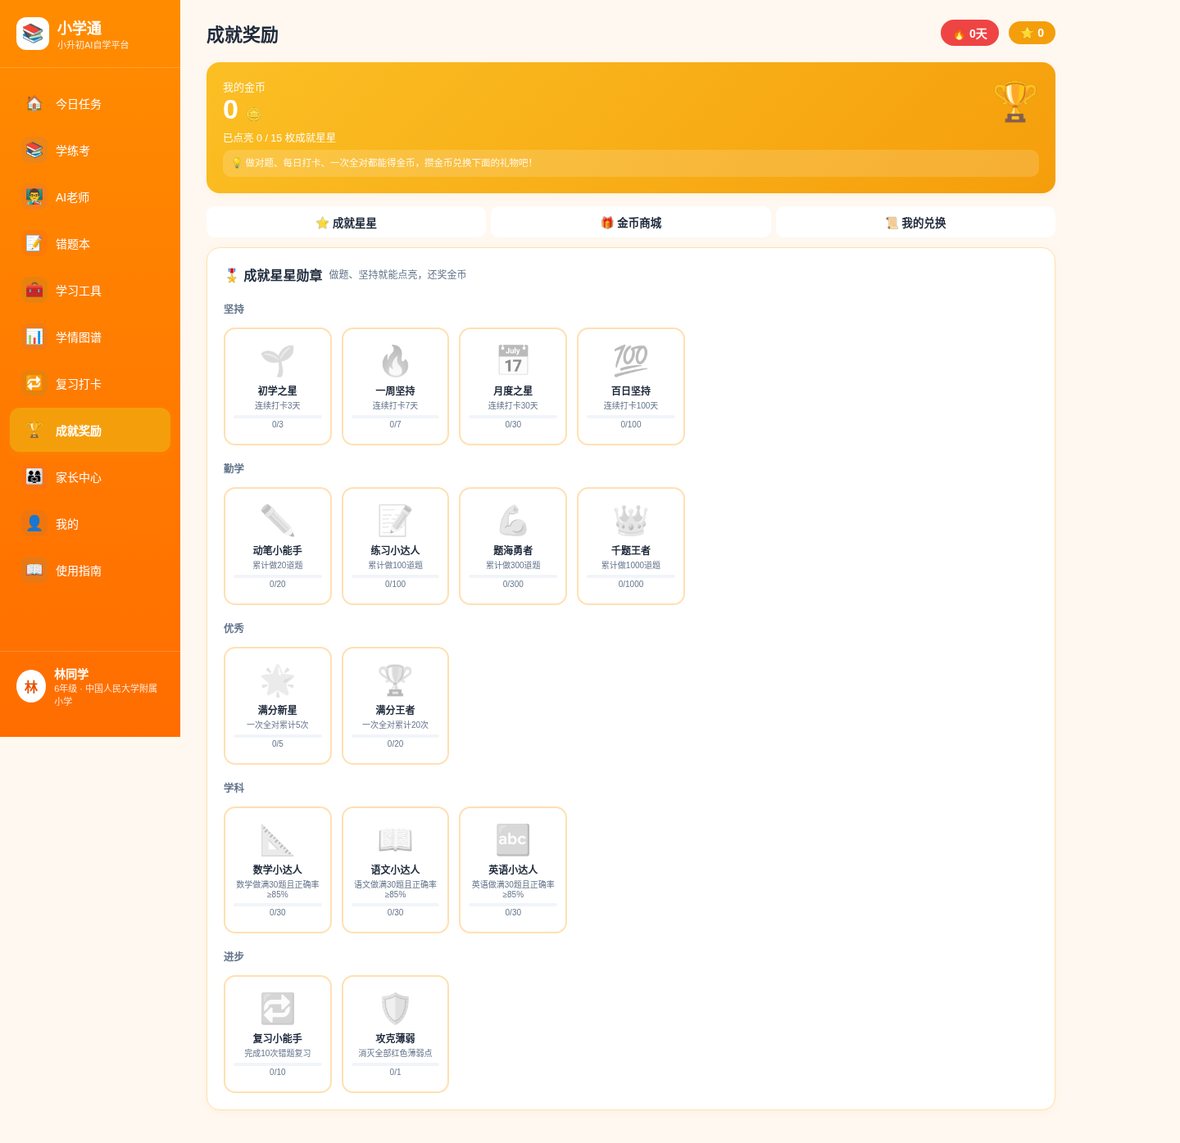
Task: Click the 家长中心 family icon
Action: (34, 477)
